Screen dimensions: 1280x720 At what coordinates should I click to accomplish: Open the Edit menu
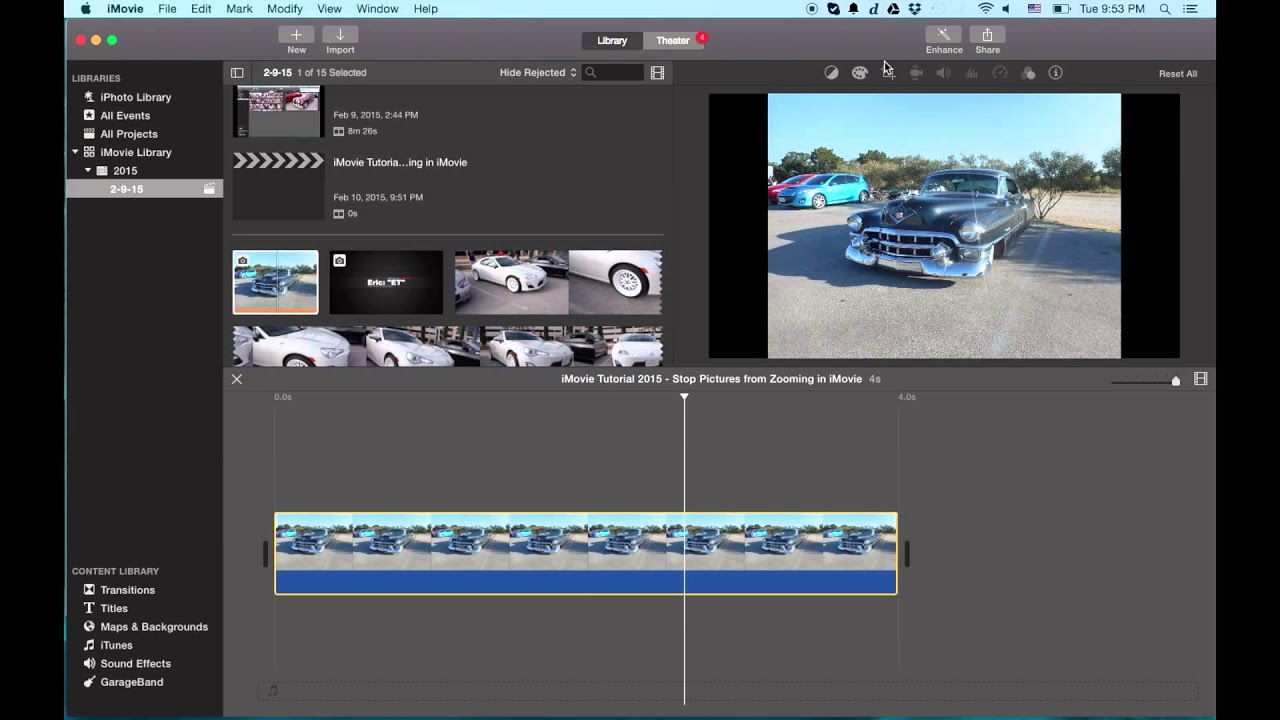201,9
